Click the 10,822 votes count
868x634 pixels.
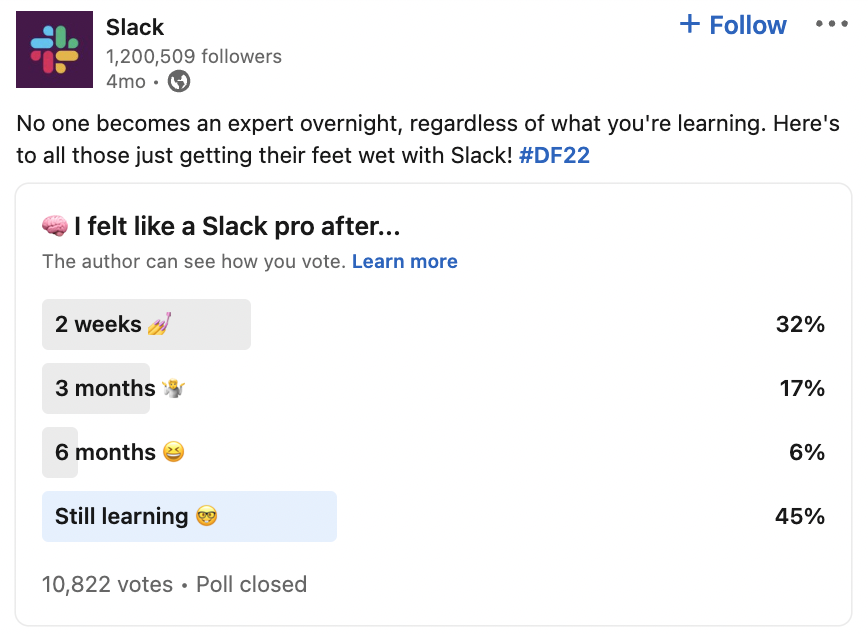(x=107, y=584)
